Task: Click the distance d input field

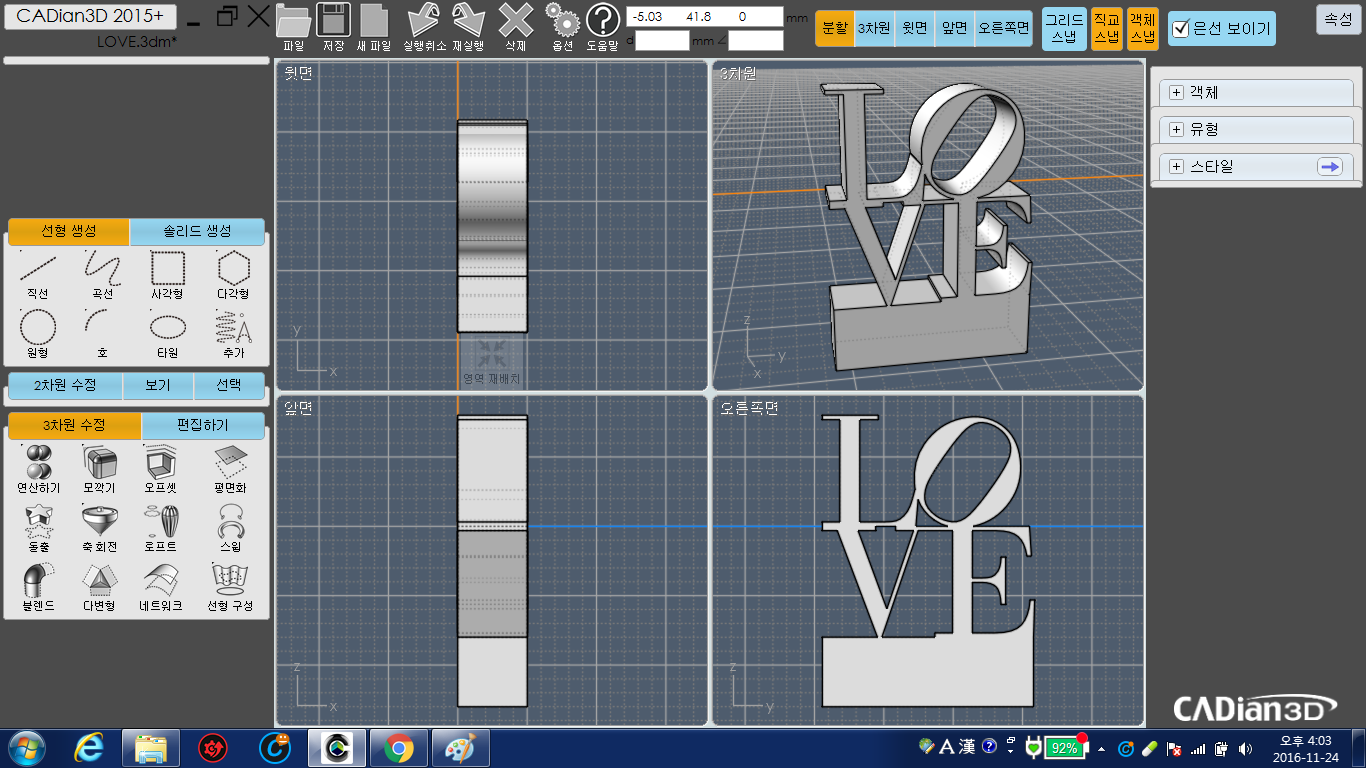Action: (662, 41)
